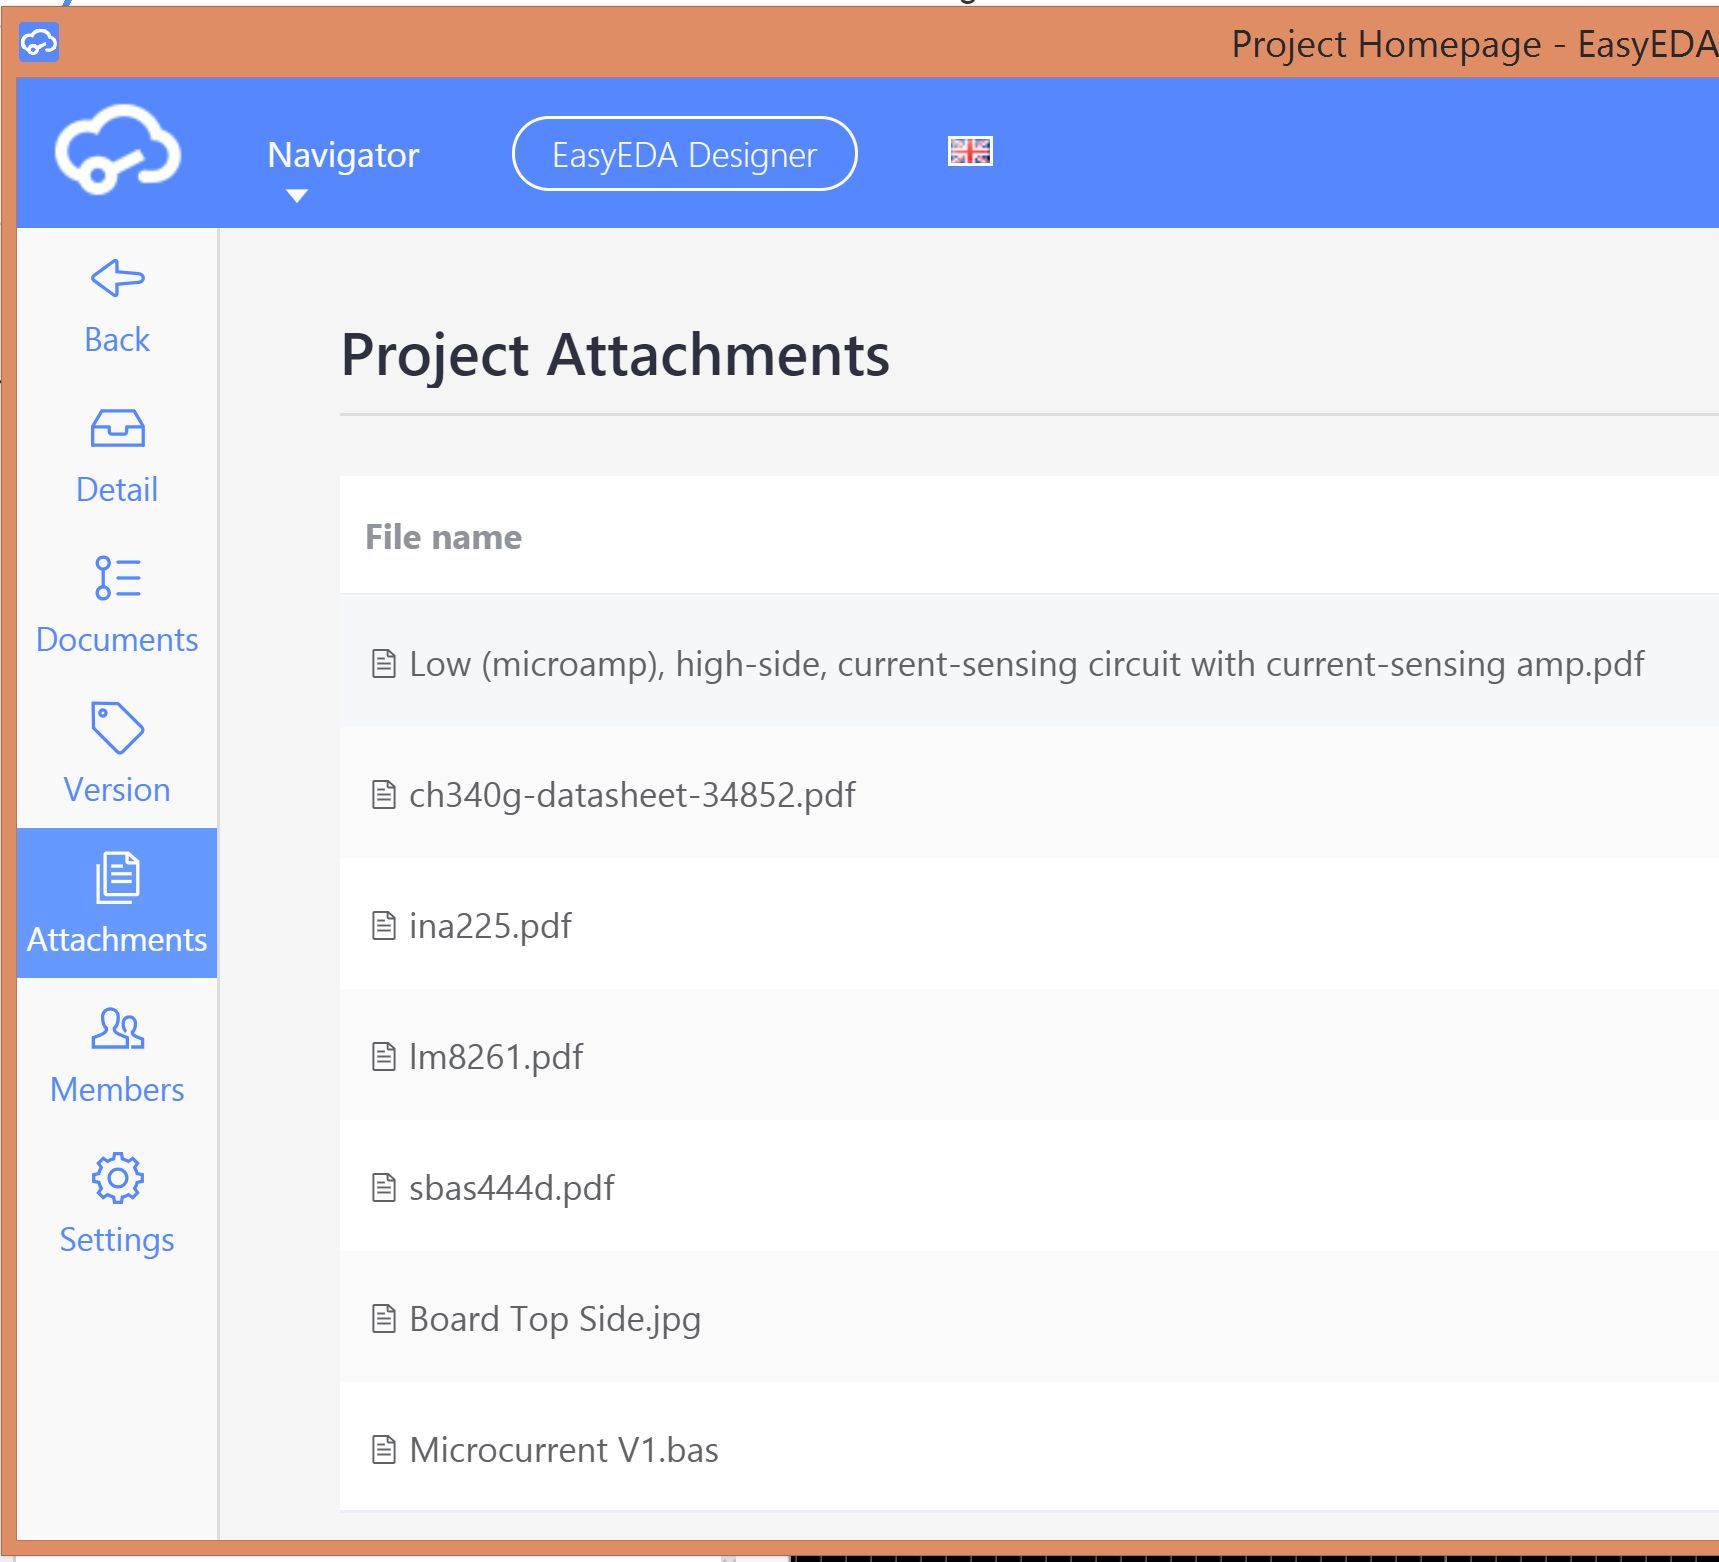Click file icon beside sbas444d.pdf
The width and height of the screenshot is (1719, 1562).
383,1188
